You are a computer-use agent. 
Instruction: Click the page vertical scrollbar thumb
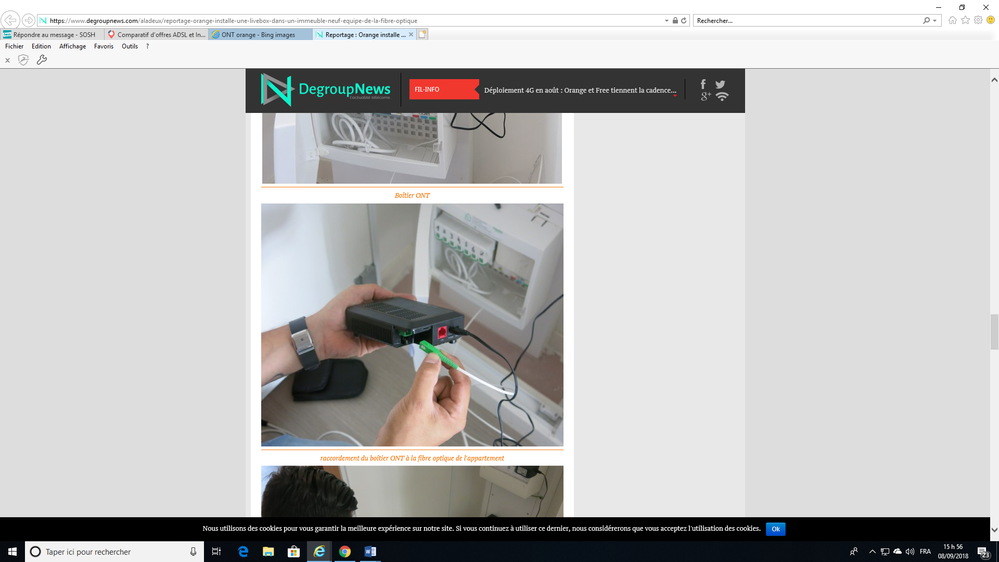pos(993,332)
